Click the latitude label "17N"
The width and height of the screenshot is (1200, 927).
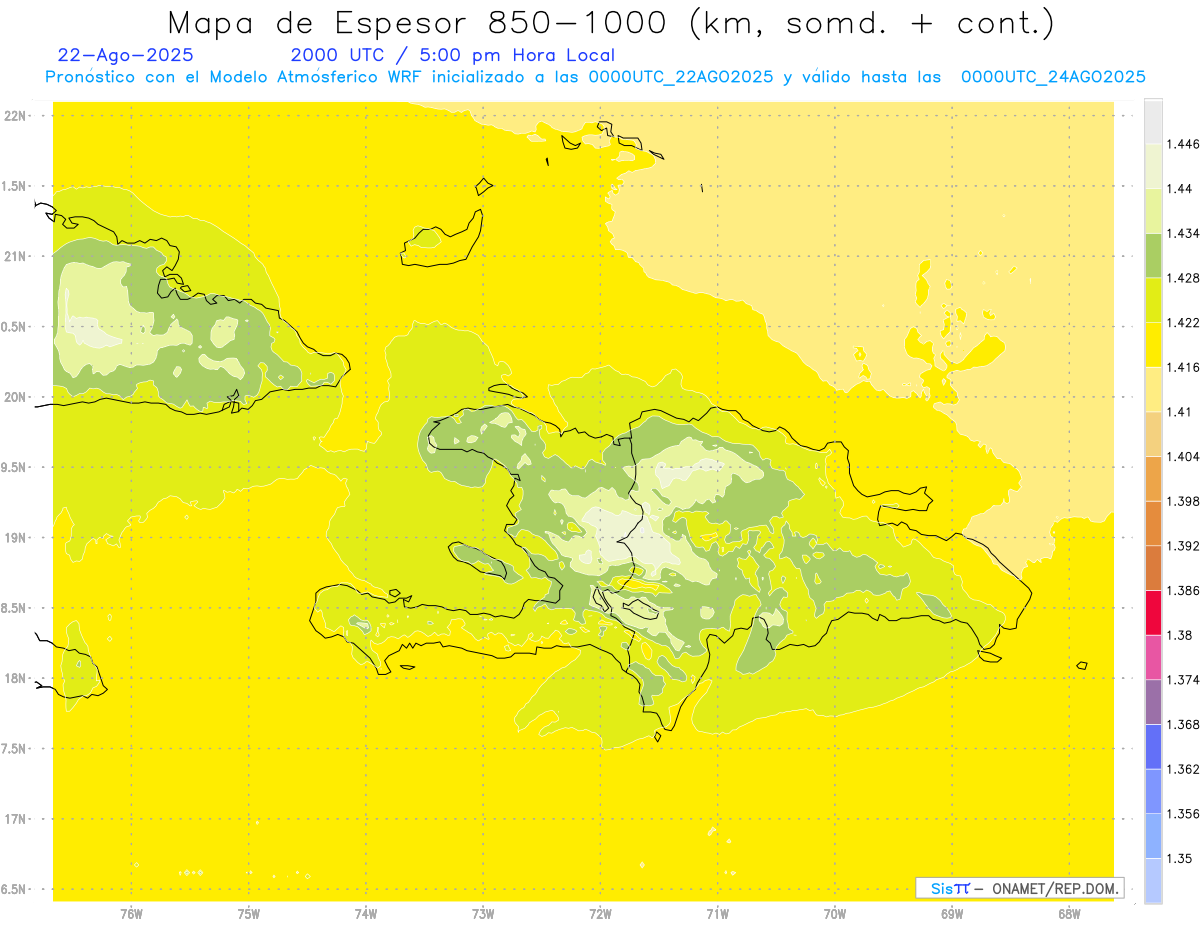pos(15,819)
